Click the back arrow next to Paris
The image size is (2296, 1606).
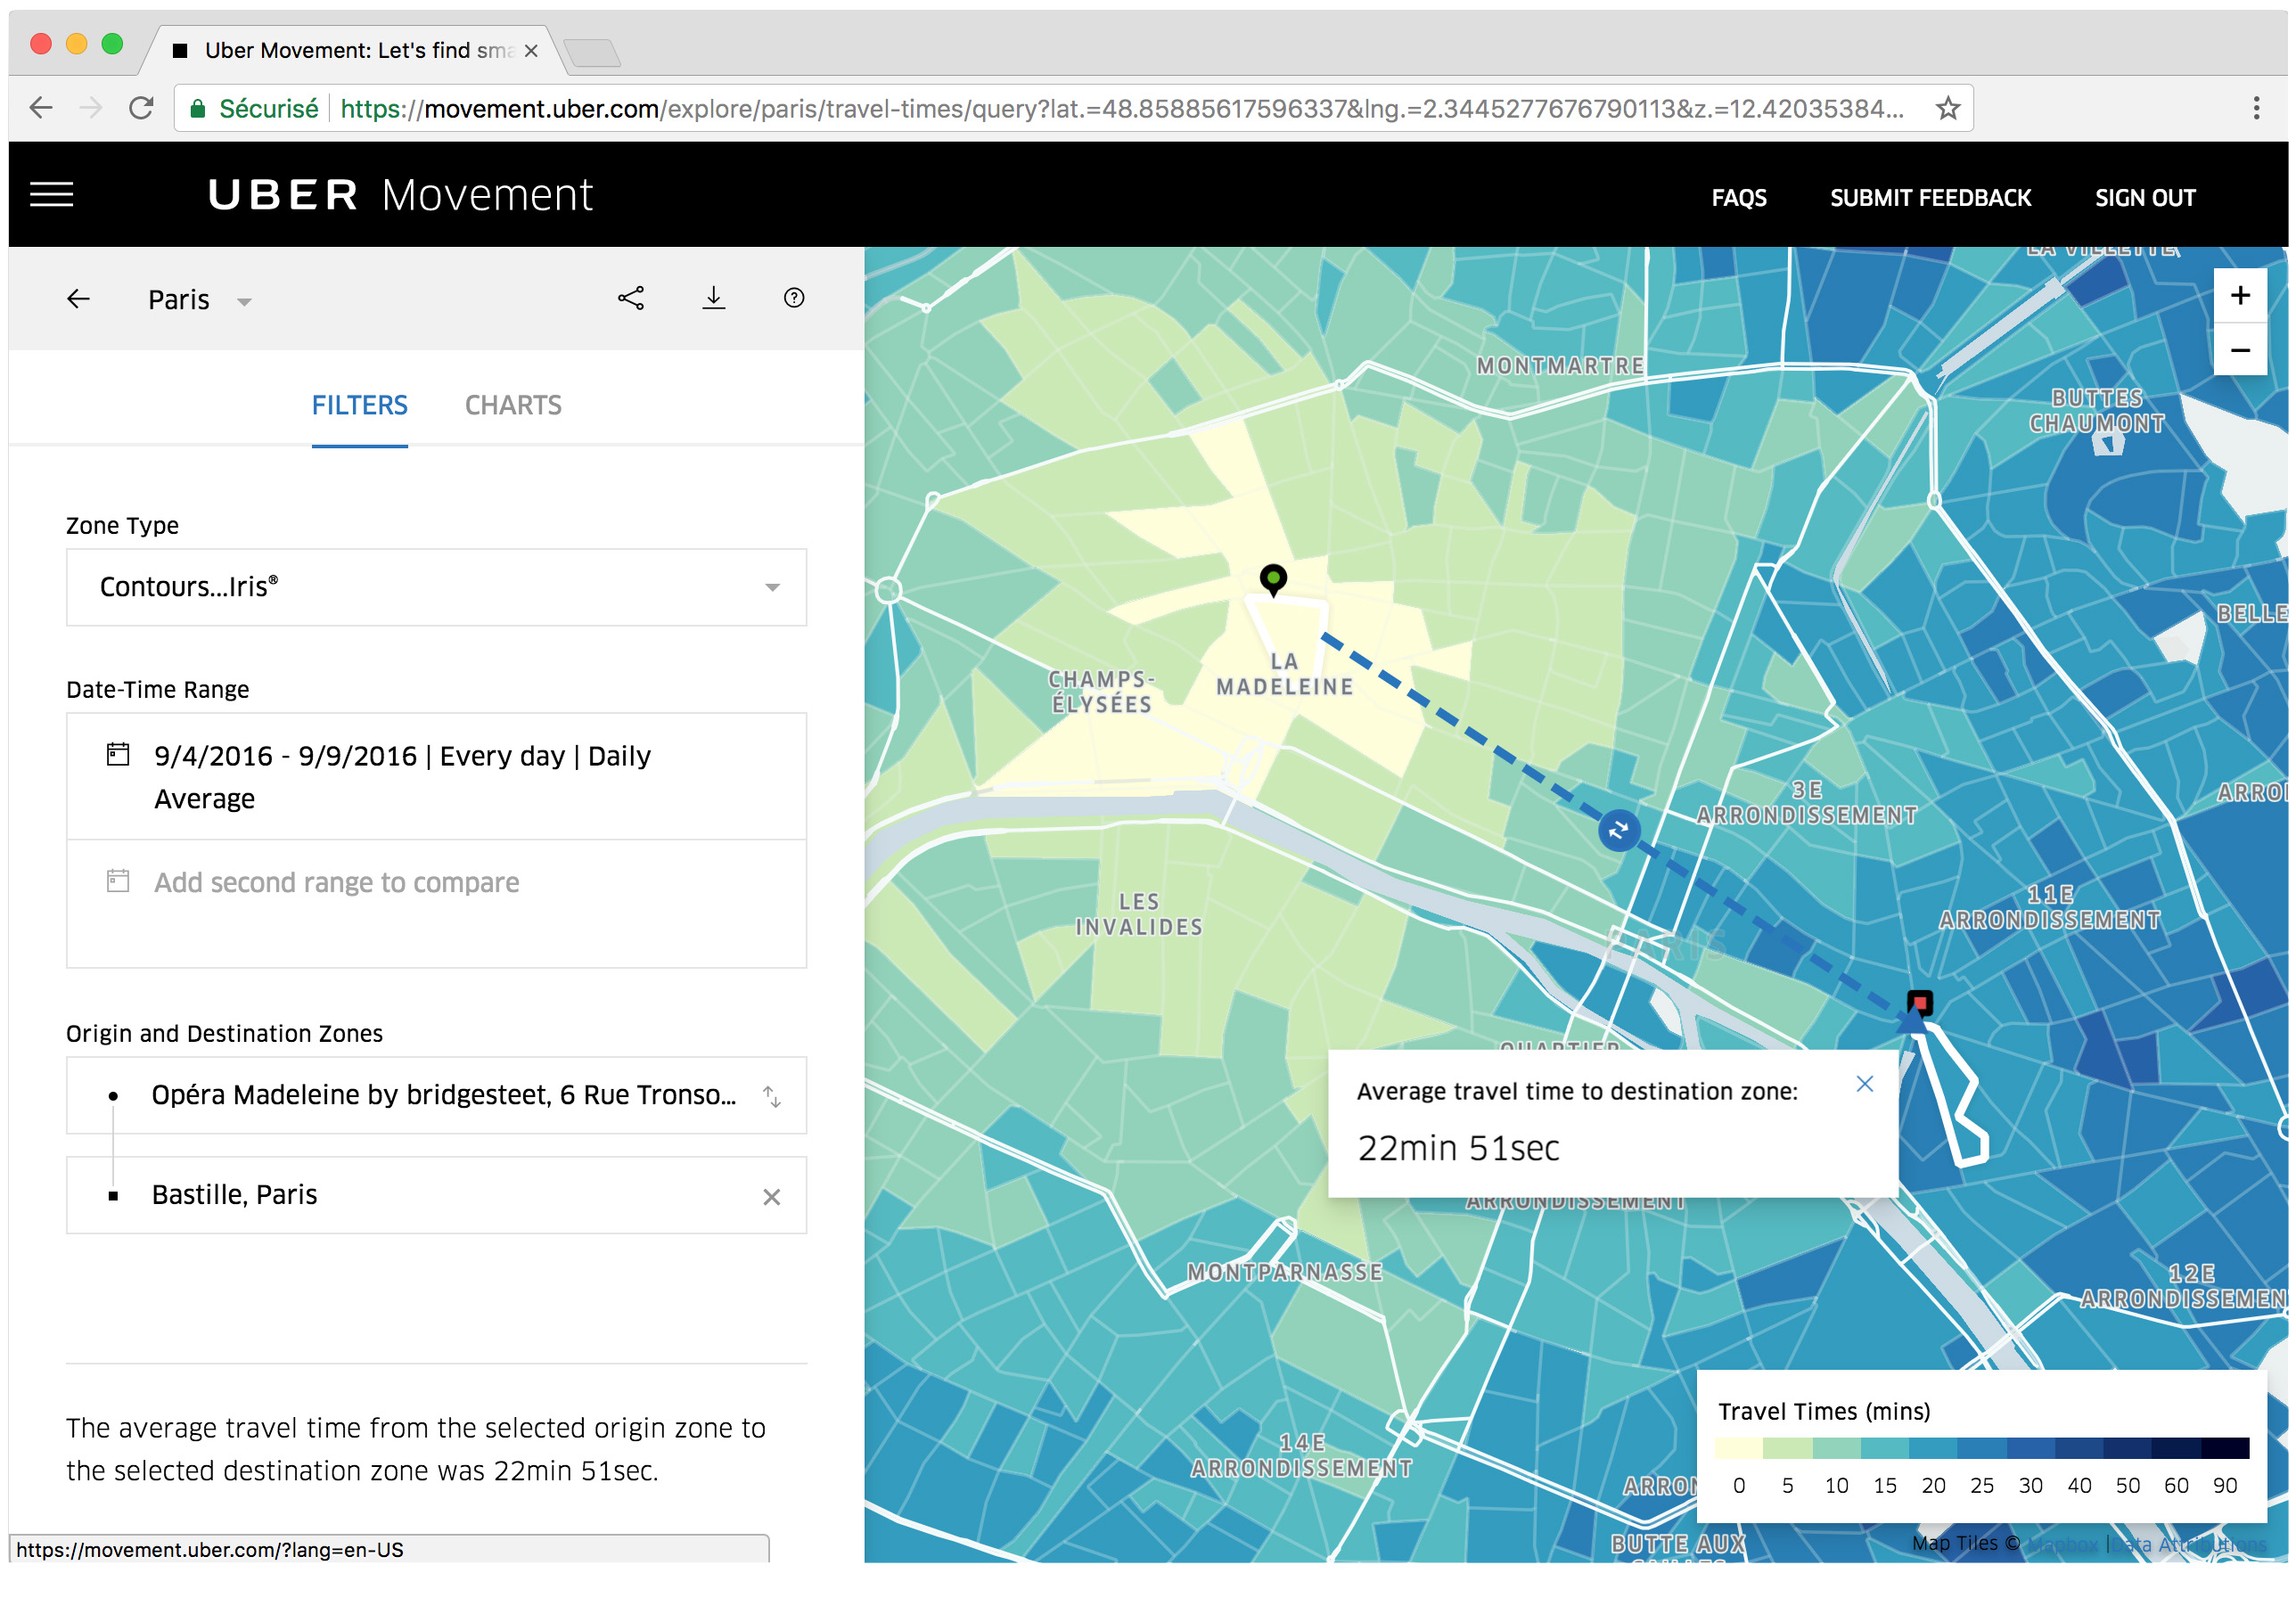(x=78, y=299)
